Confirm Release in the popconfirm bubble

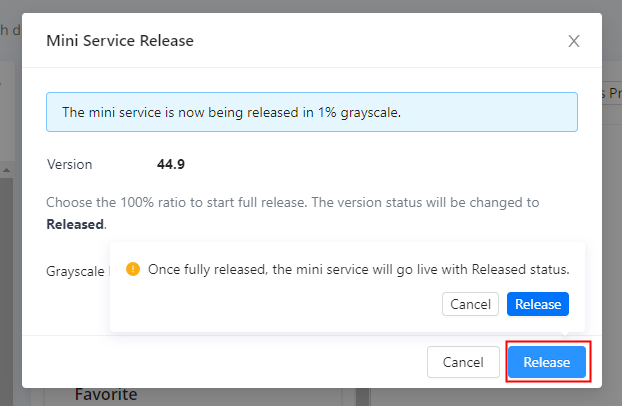[538, 304]
